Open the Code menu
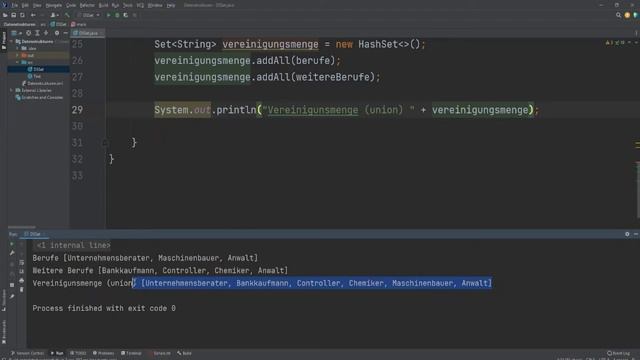This screenshot has height=360, width=640. click(x=71, y=5)
